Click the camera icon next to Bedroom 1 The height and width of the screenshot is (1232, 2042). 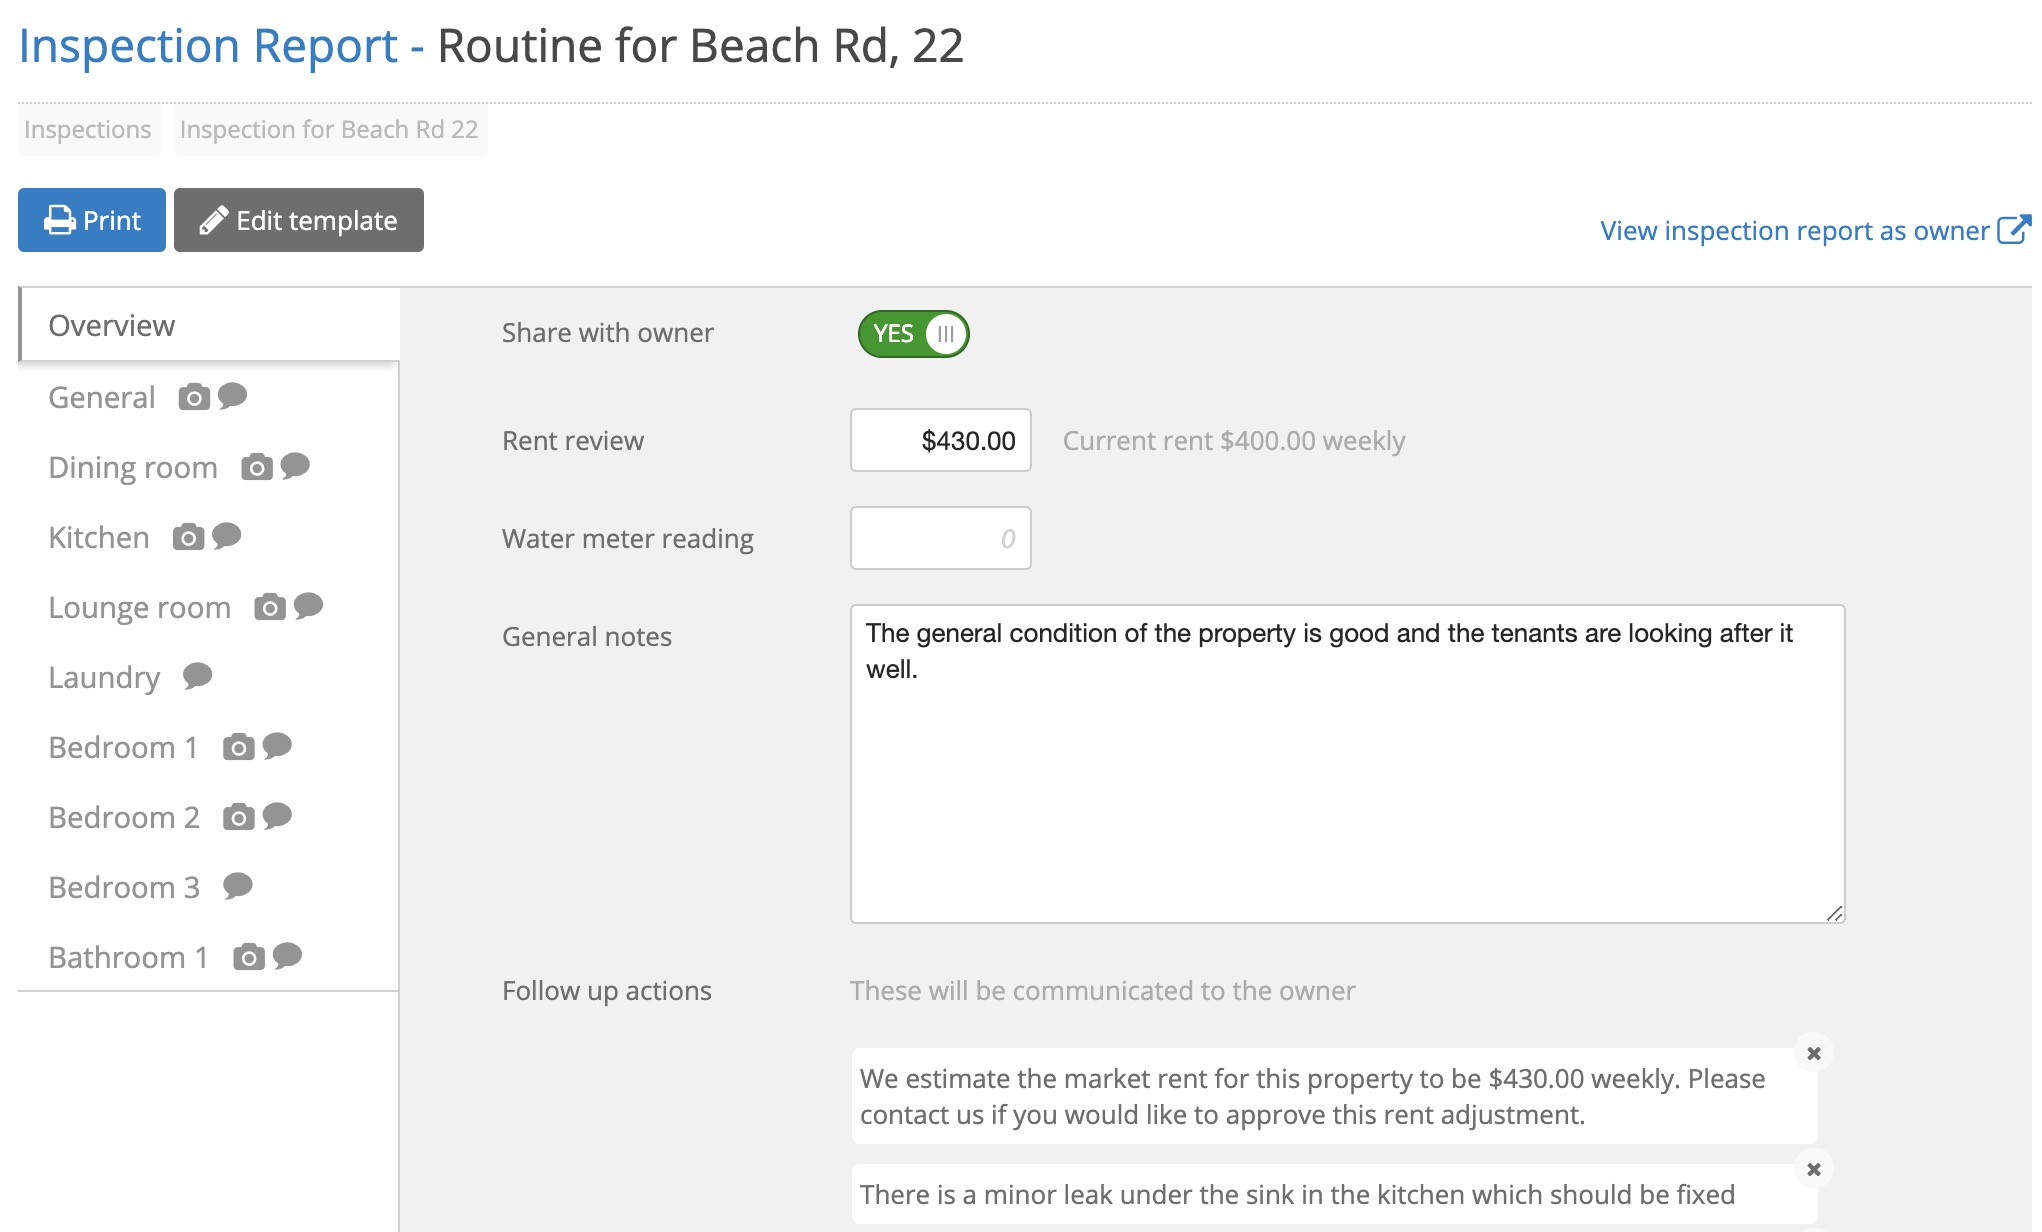pyautogui.click(x=238, y=748)
